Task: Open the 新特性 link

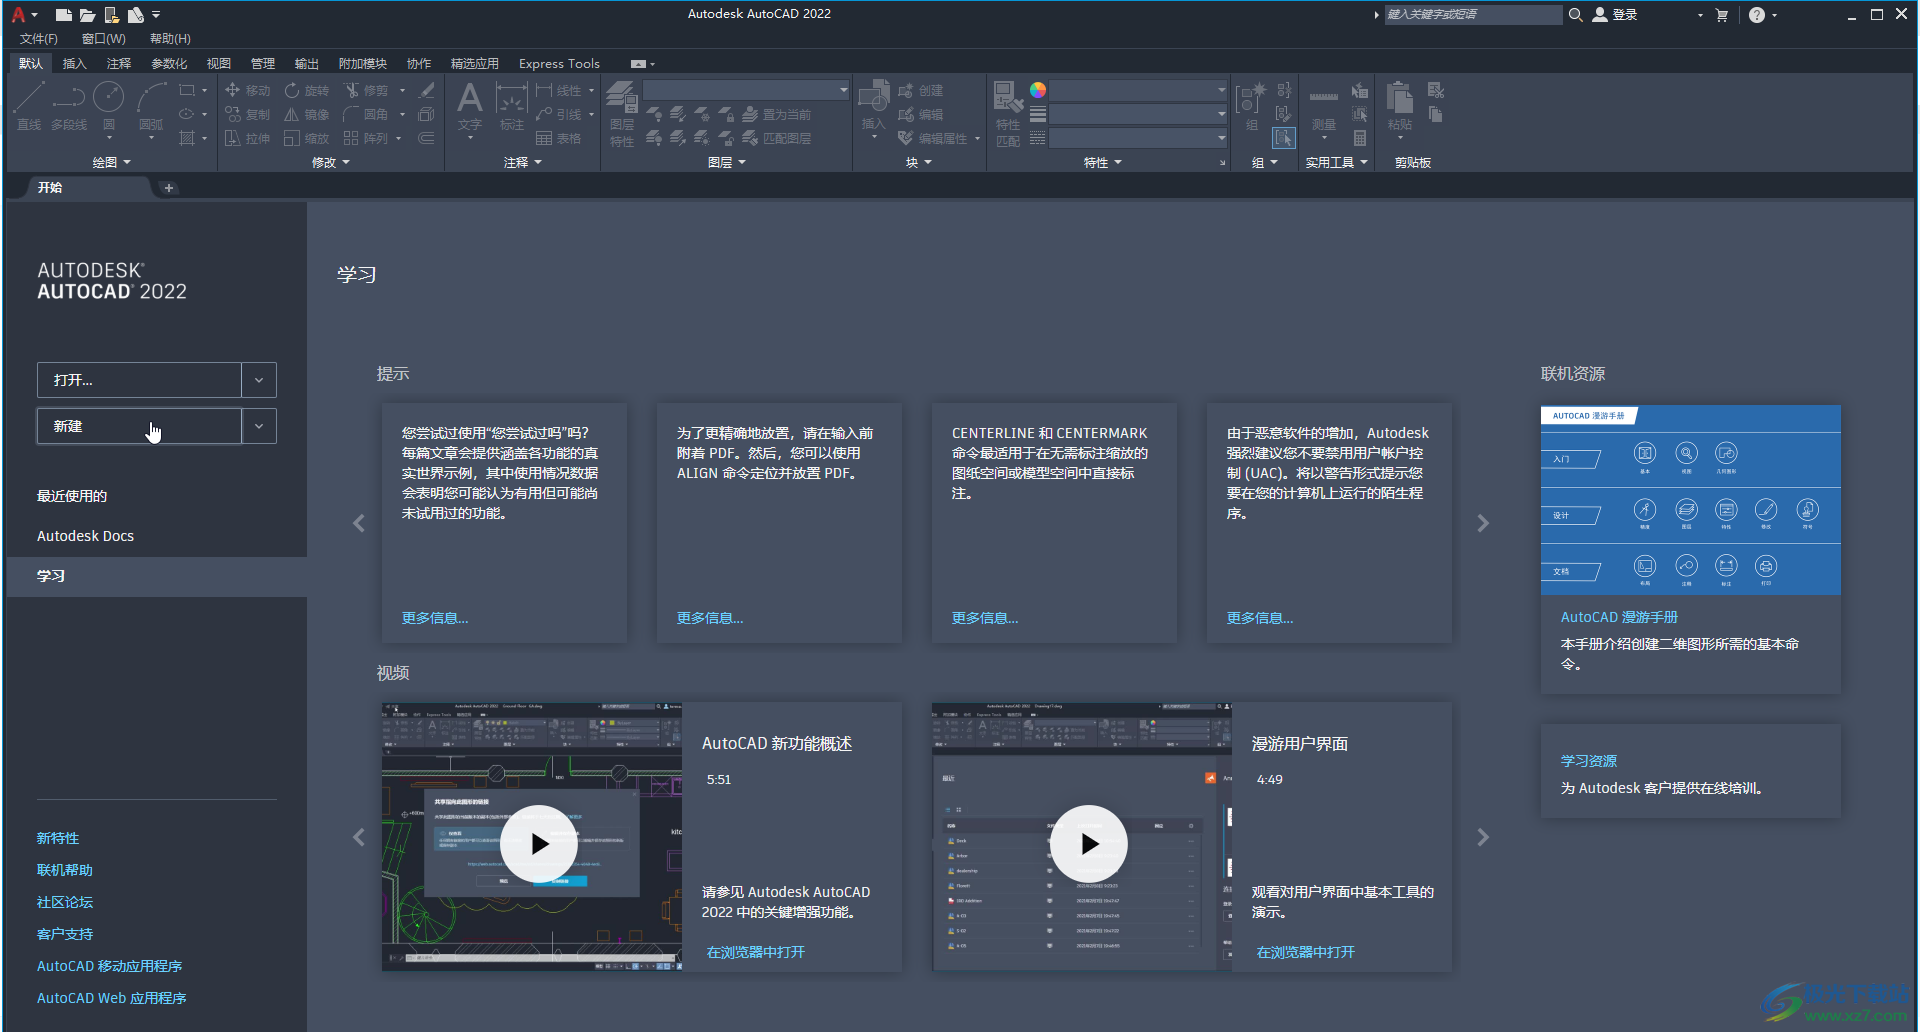Action: point(58,838)
